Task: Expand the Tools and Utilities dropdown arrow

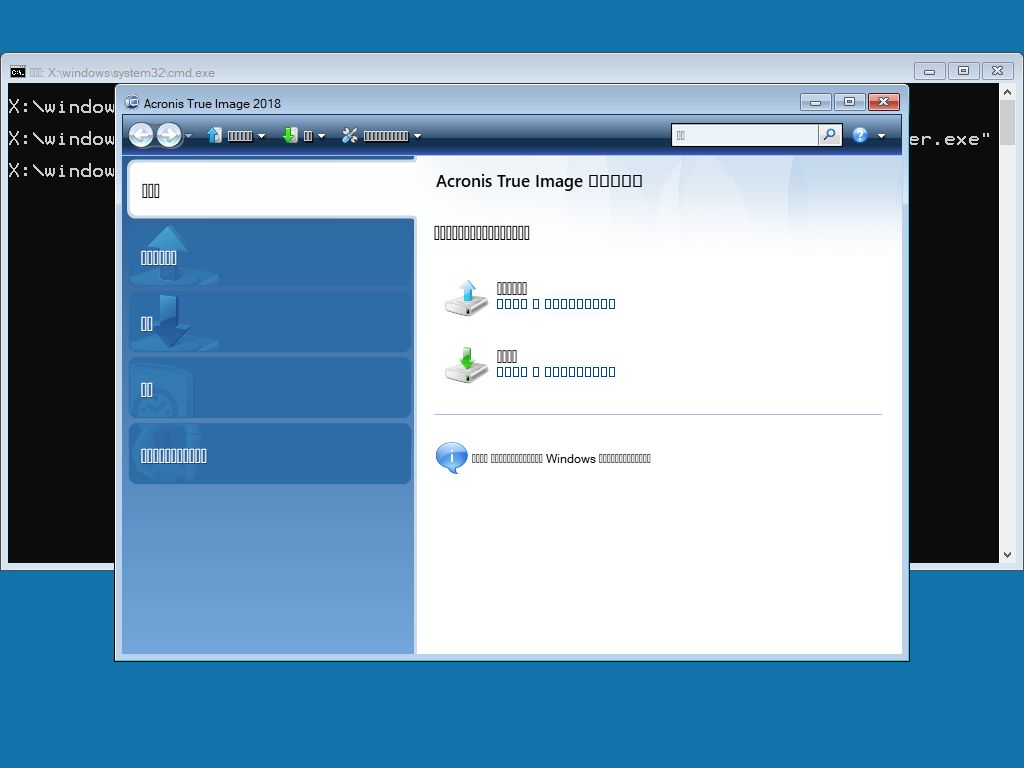Action: point(417,136)
